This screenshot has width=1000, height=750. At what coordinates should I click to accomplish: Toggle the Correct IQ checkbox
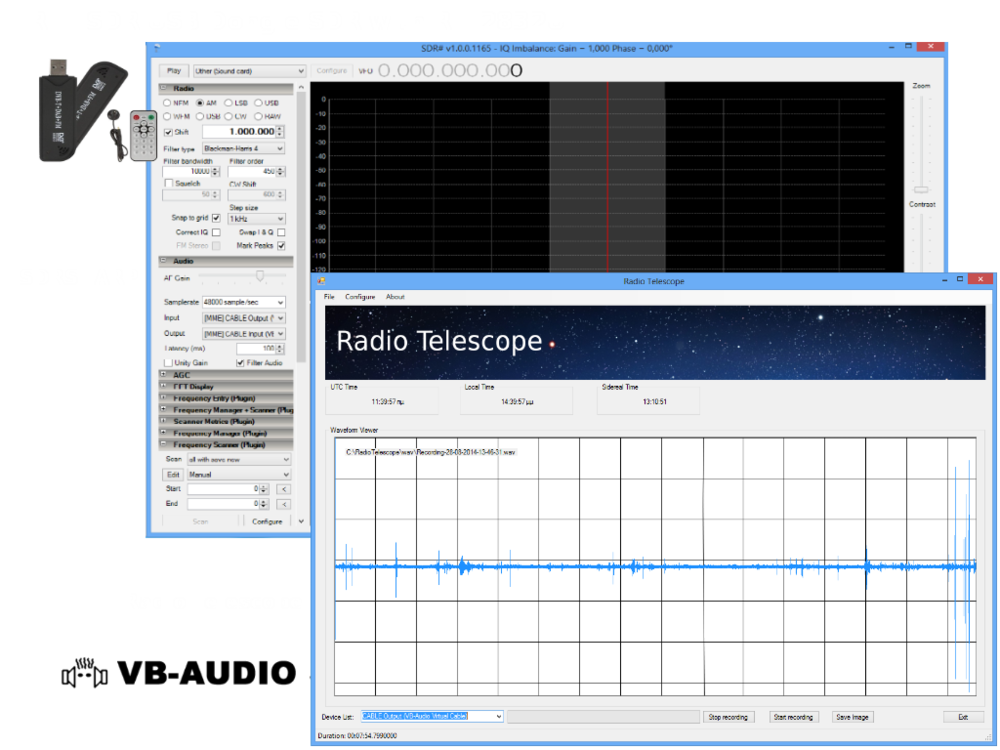pyautogui.click(x=216, y=232)
